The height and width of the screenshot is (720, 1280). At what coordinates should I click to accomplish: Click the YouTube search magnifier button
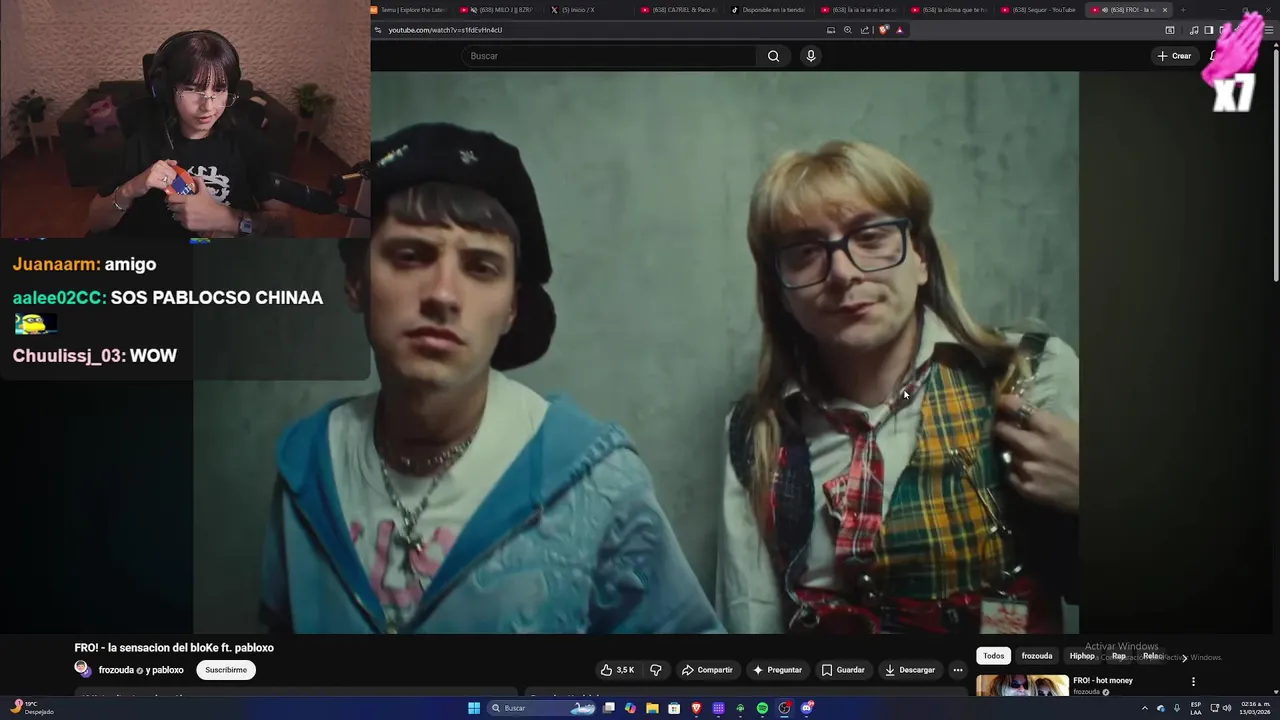(773, 56)
